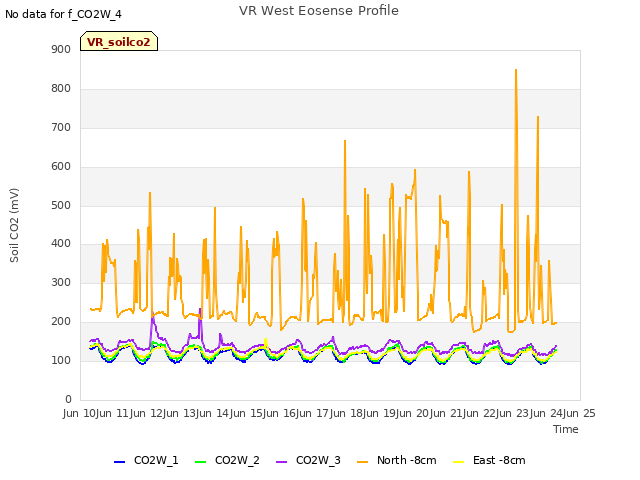Viewport: 640px width, 480px height.
Task: Click the East -8cm legend entry
Action: pos(489,460)
